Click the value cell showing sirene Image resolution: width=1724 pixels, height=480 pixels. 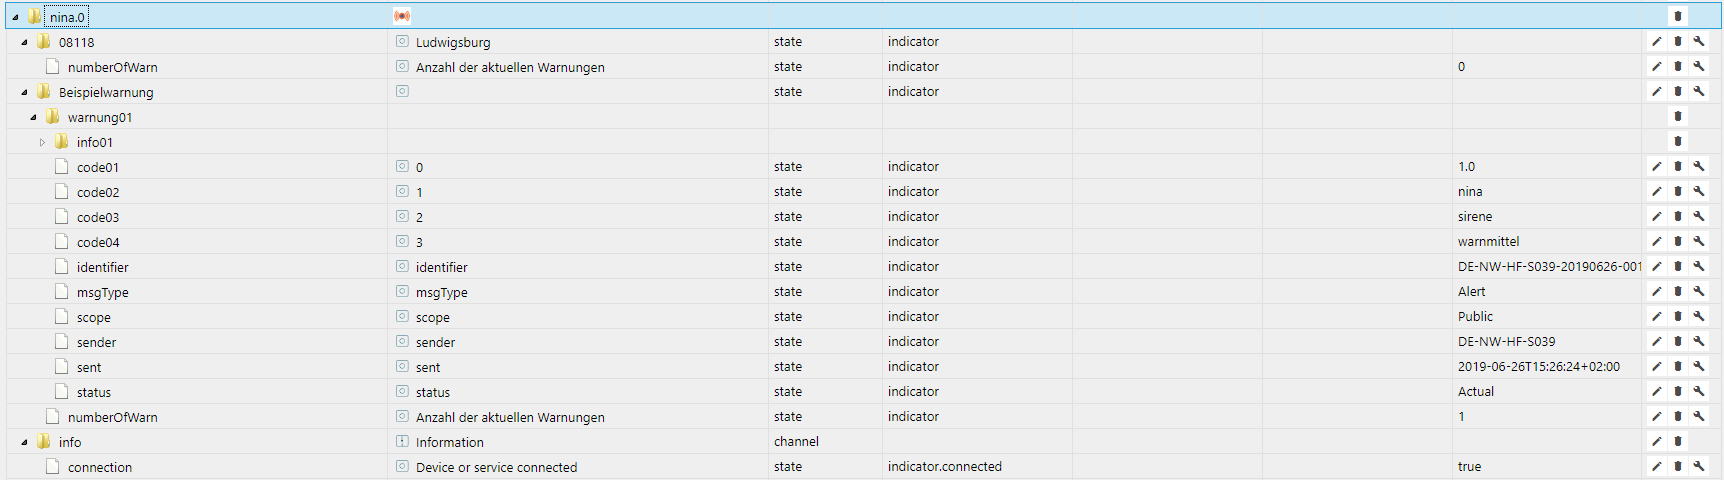[x=1475, y=217]
